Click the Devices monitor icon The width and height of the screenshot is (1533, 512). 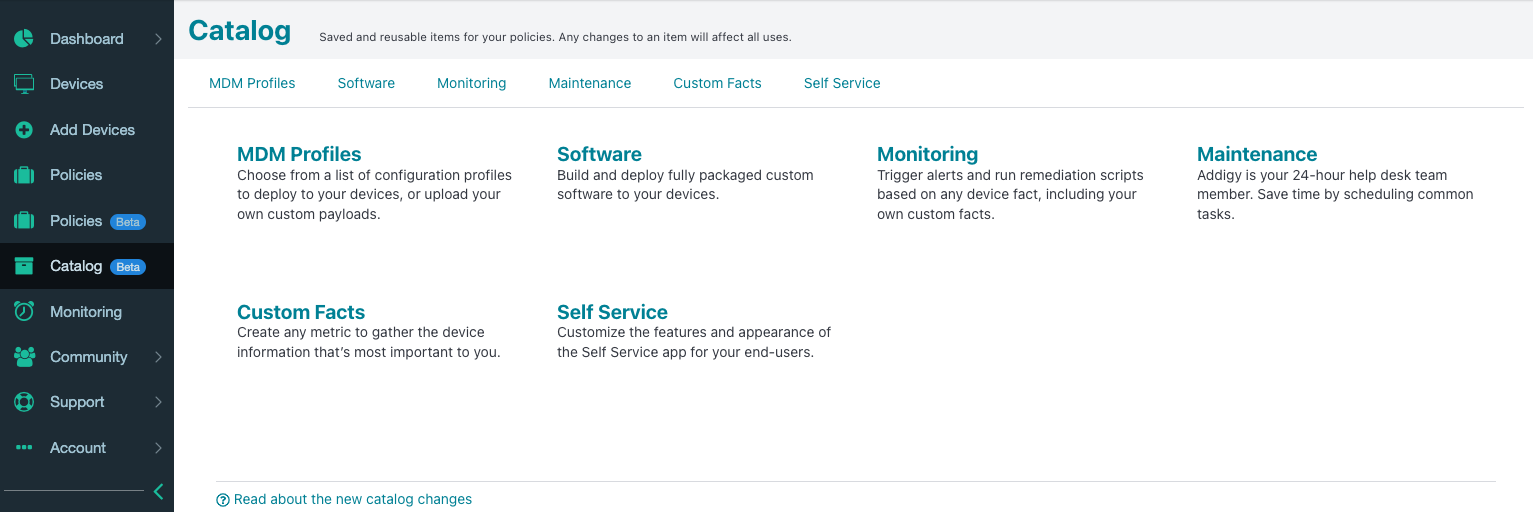24,84
